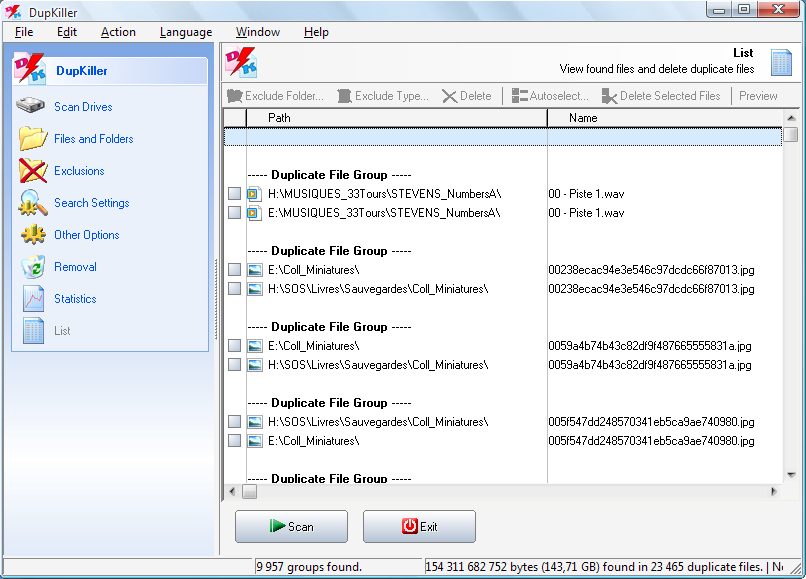Image resolution: width=806 pixels, height=579 pixels.
Task: Sort list by the Name column header
Action: 664,118
